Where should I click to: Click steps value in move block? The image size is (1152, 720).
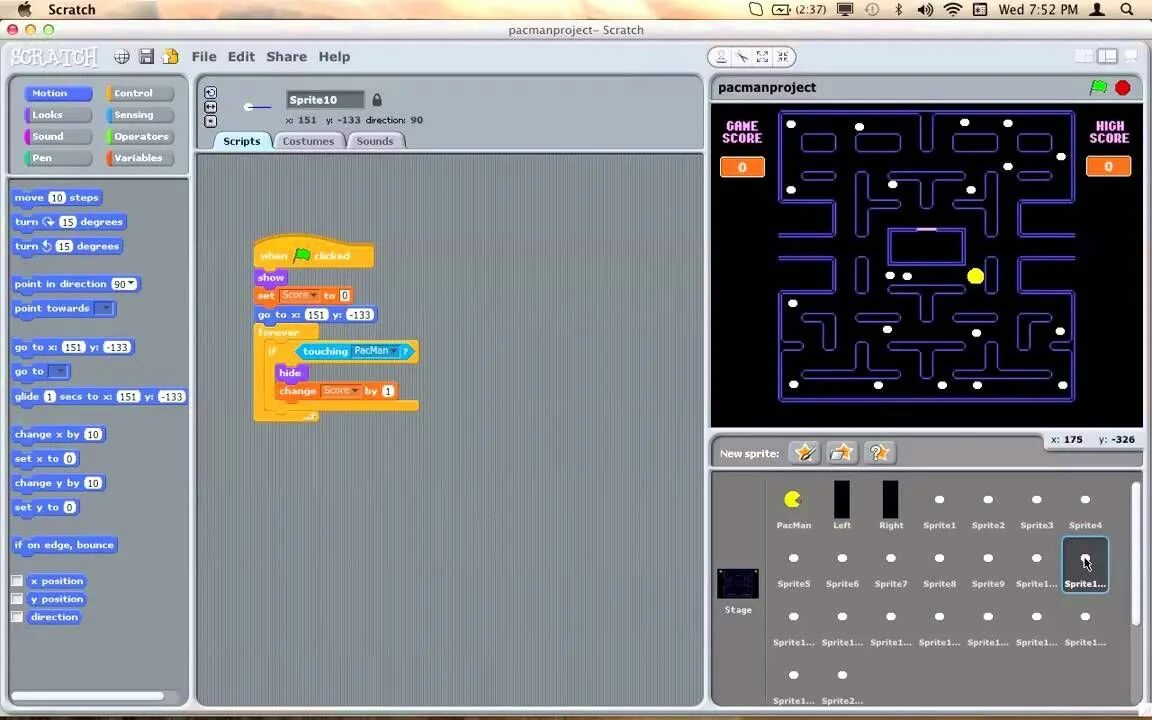coord(57,198)
